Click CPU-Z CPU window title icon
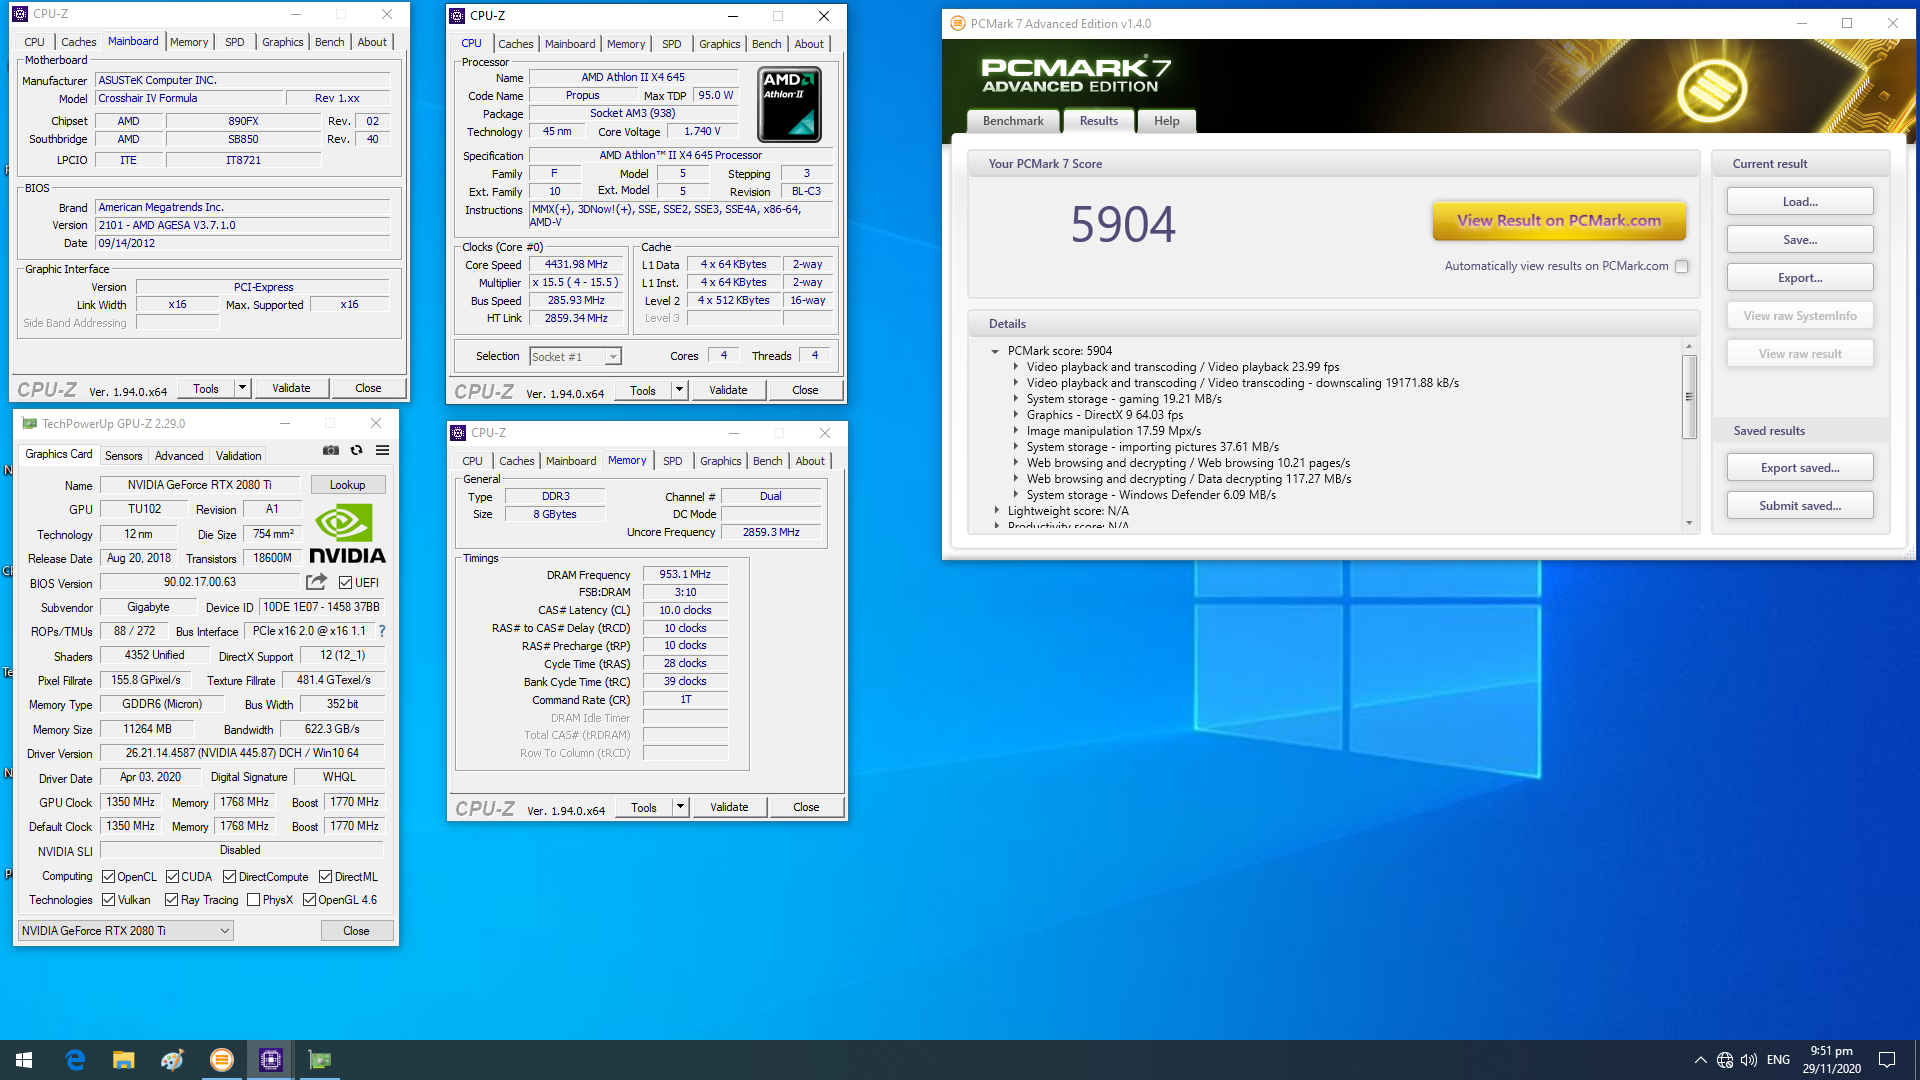This screenshot has height=1080, width=1920. tap(458, 16)
